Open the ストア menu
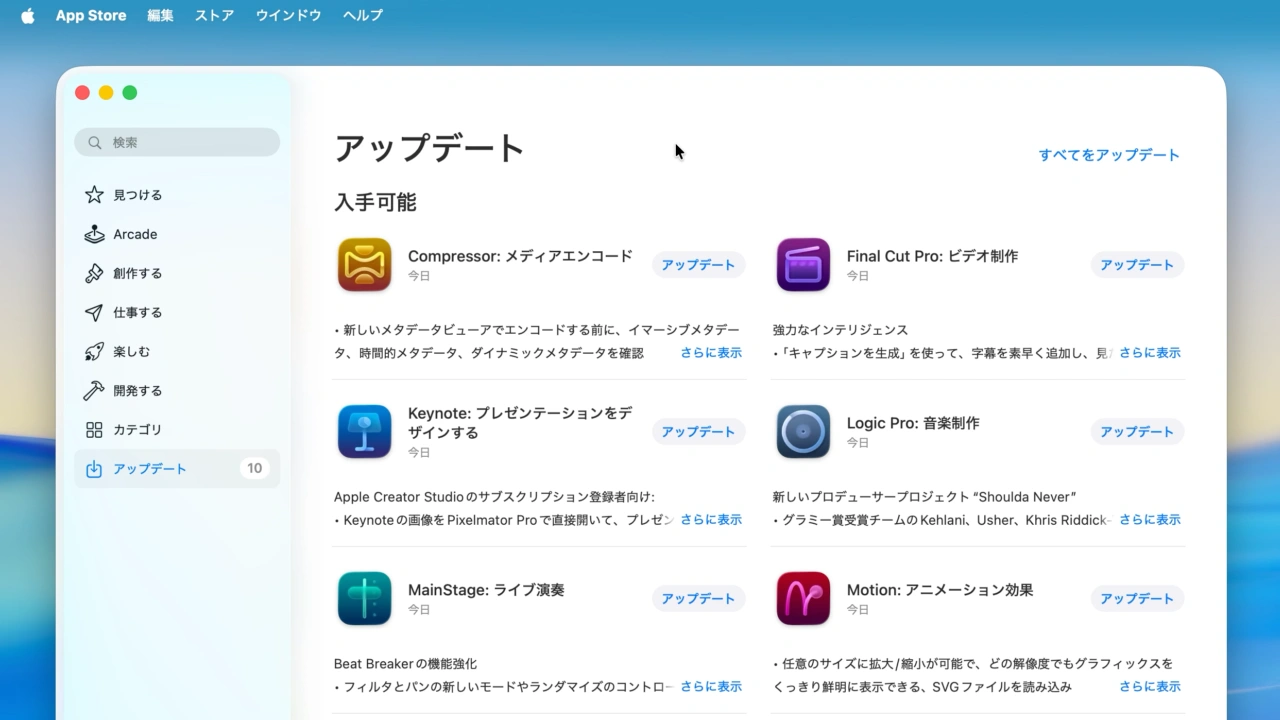1280x720 pixels. pos(214,16)
